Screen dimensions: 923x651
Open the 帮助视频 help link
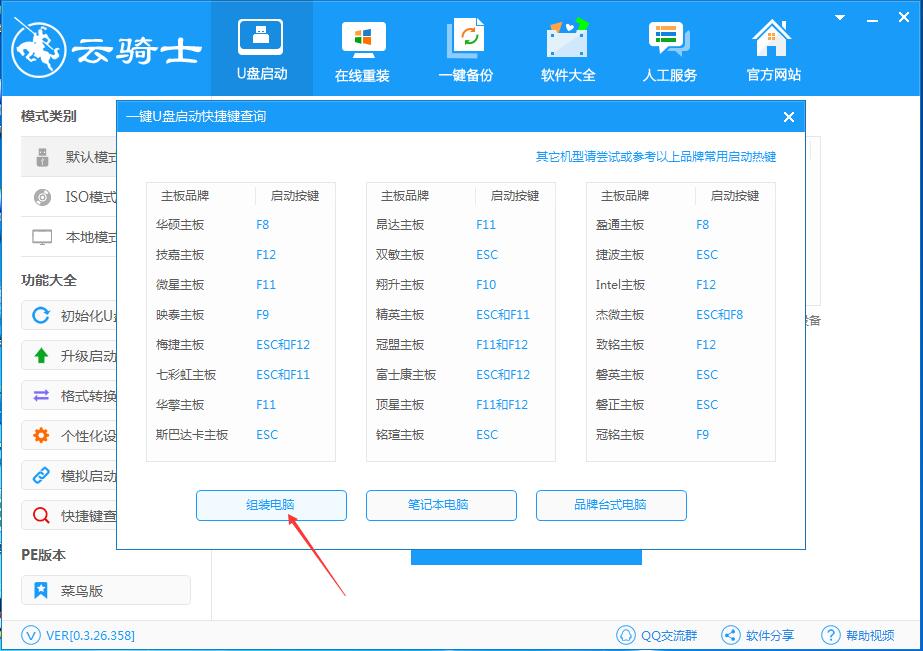click(858, 636)
